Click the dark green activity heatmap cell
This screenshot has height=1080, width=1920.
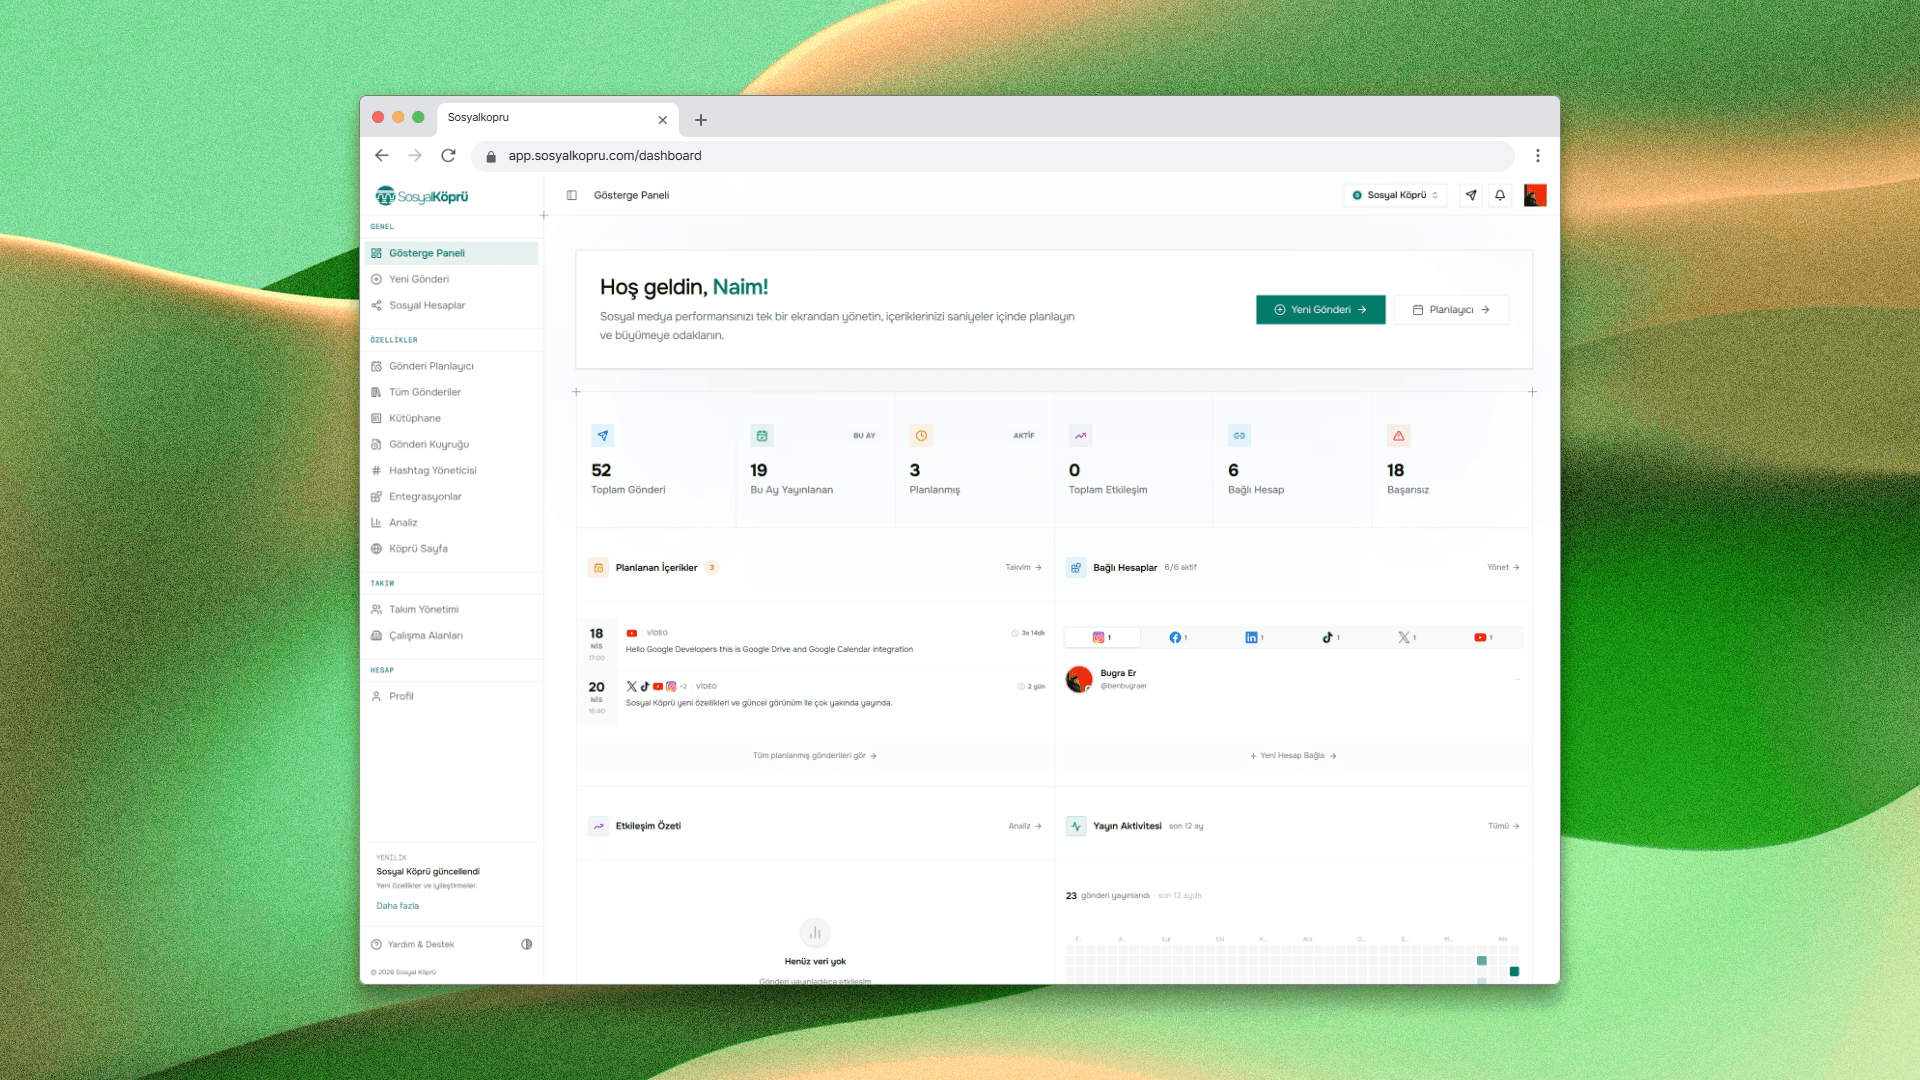click(x=1514, y=972)
